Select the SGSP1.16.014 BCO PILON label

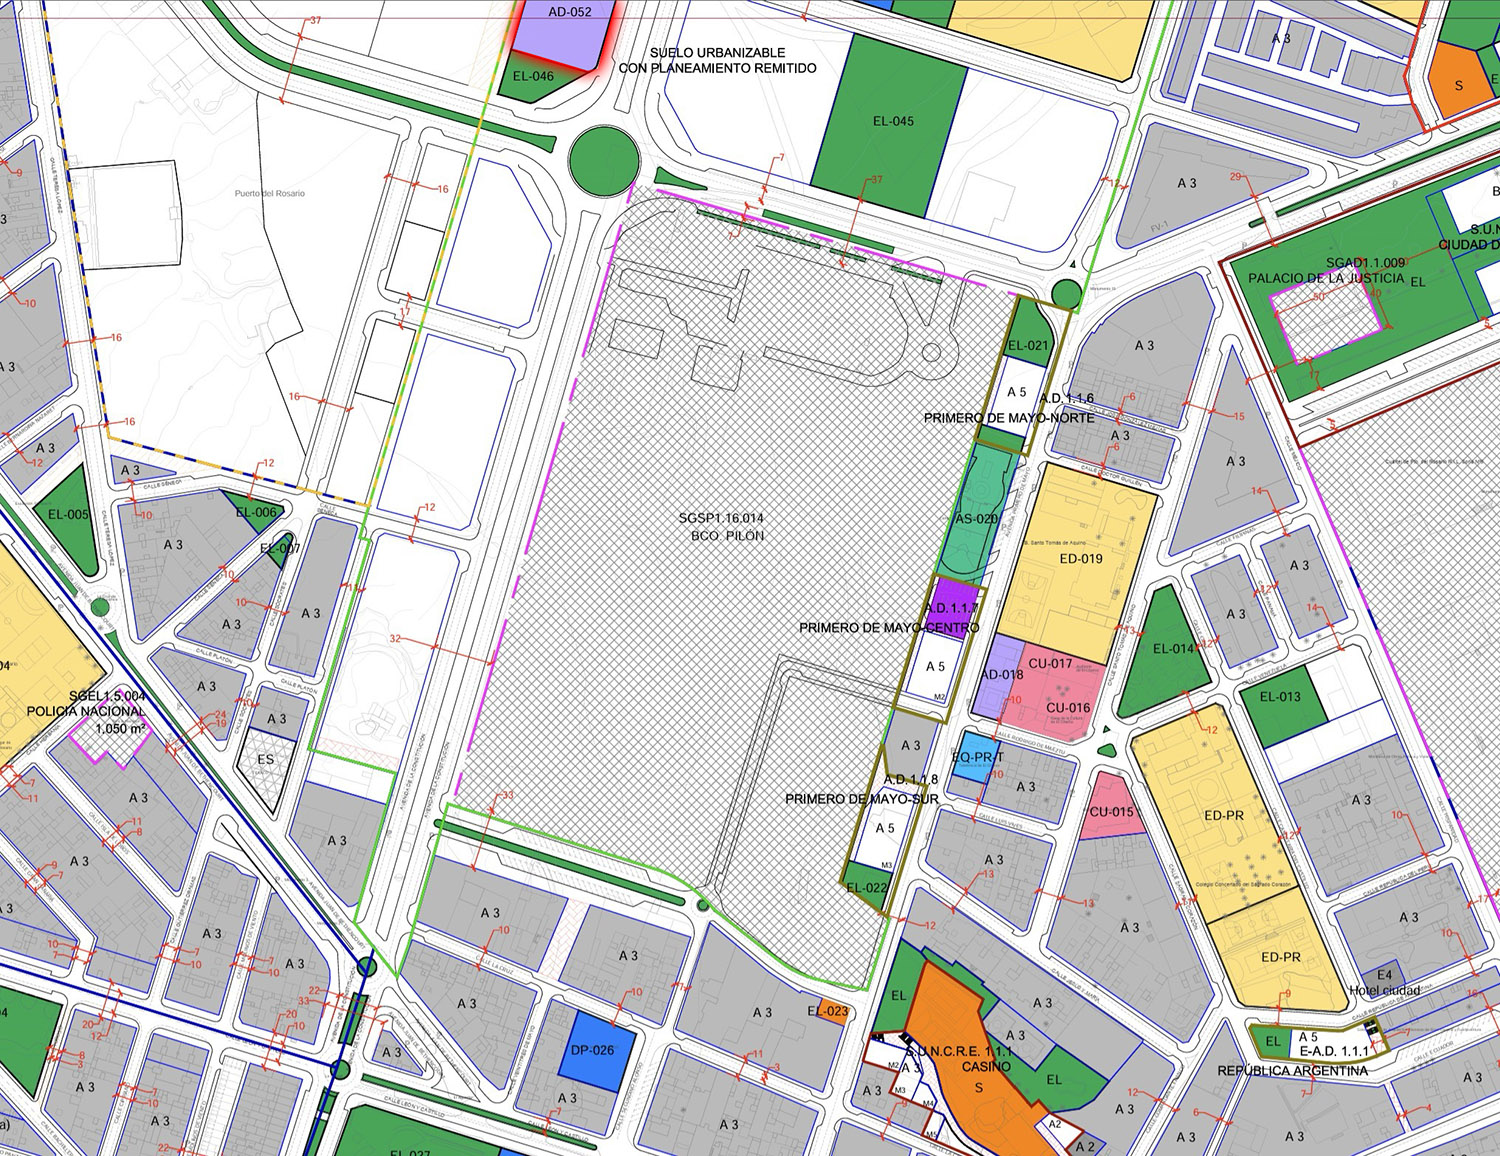720,527
